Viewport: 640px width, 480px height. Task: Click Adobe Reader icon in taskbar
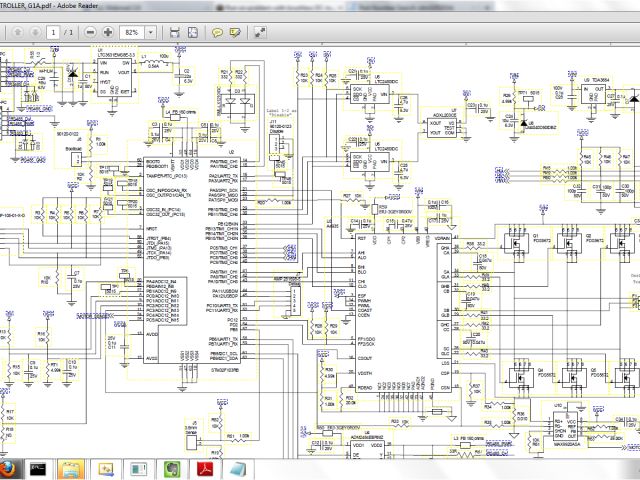pyautogui.click(x=204, y=468)
